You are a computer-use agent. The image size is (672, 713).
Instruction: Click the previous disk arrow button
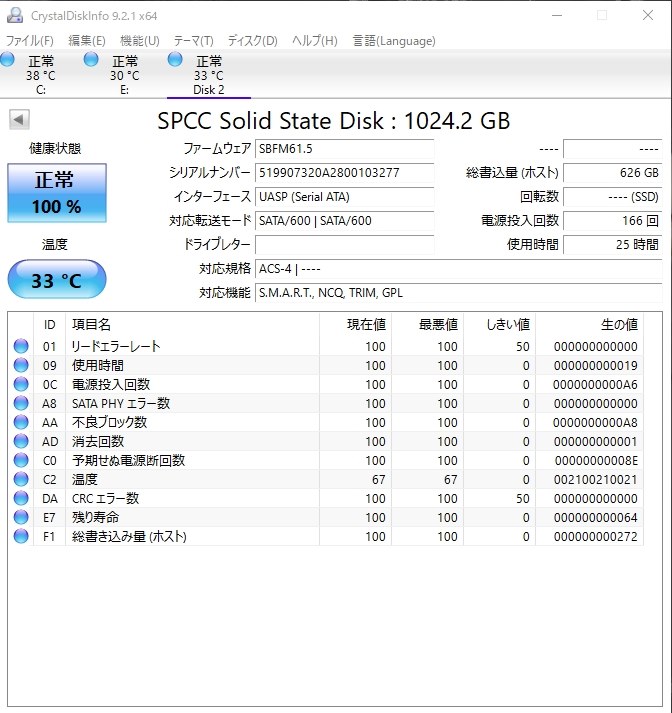19,120
